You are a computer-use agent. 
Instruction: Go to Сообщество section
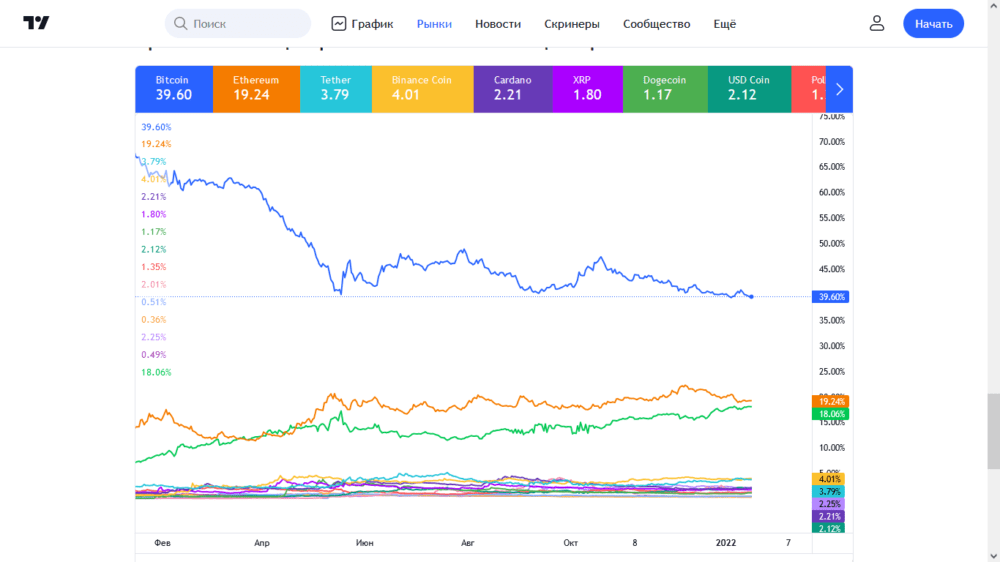pos(656,23)
